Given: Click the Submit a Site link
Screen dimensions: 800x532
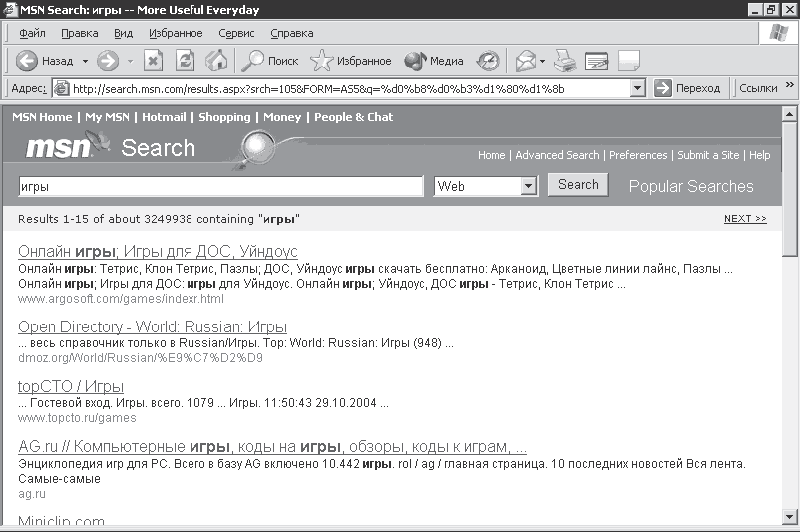Looking at the screenshot, I should [708, 155].
